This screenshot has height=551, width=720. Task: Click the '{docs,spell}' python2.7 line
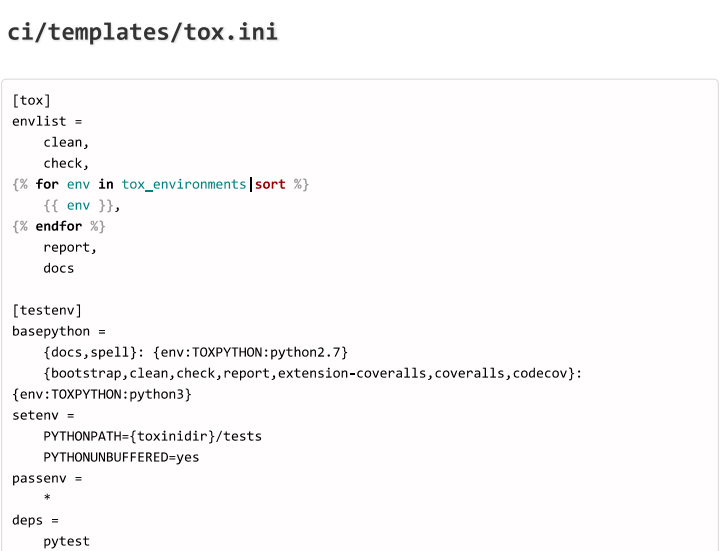[x=195, y=352]
